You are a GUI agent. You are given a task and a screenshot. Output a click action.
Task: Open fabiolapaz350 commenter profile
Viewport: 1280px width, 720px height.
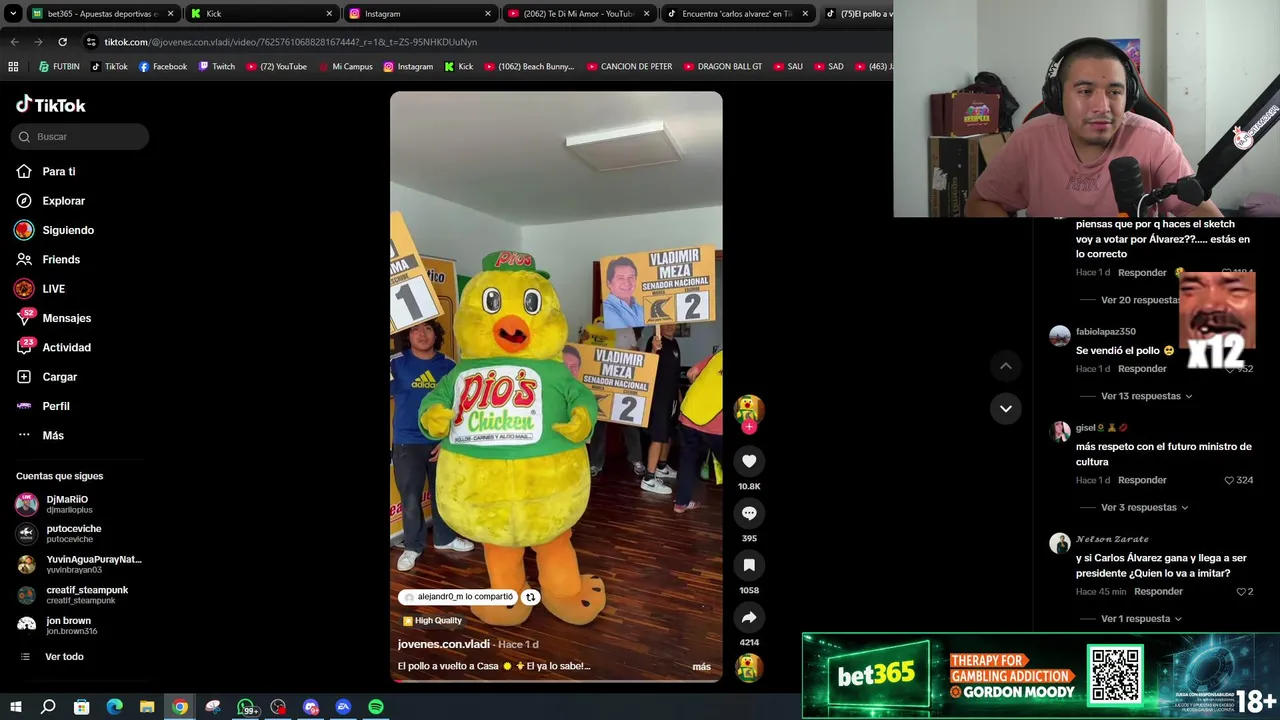1105,332
